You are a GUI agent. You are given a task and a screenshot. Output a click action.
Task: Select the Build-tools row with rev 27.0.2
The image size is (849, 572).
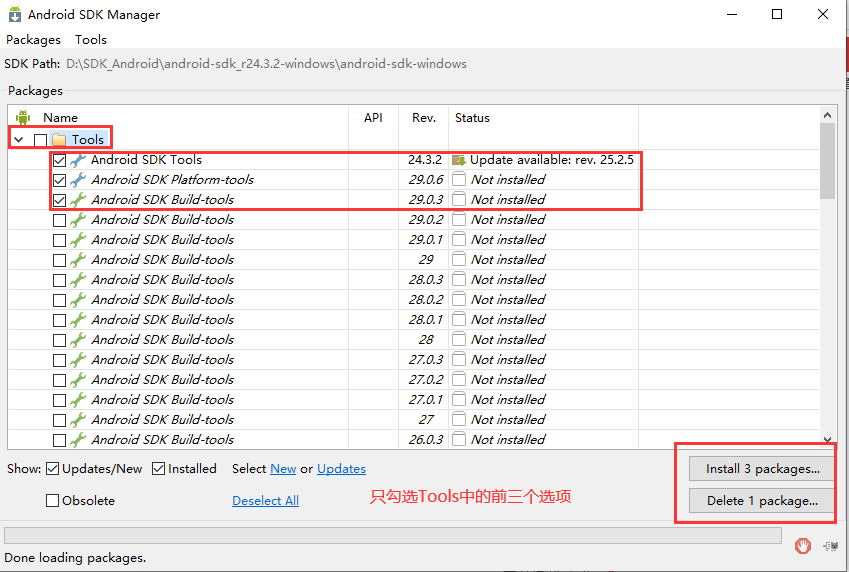(x=414, y=380)
